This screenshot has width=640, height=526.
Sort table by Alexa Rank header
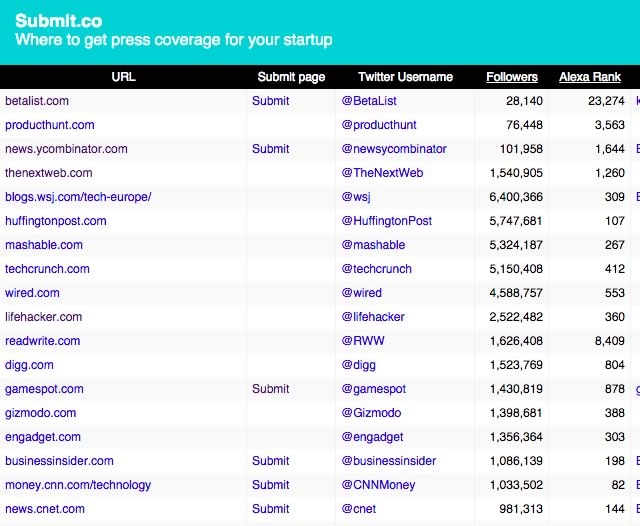coord(590,77)
